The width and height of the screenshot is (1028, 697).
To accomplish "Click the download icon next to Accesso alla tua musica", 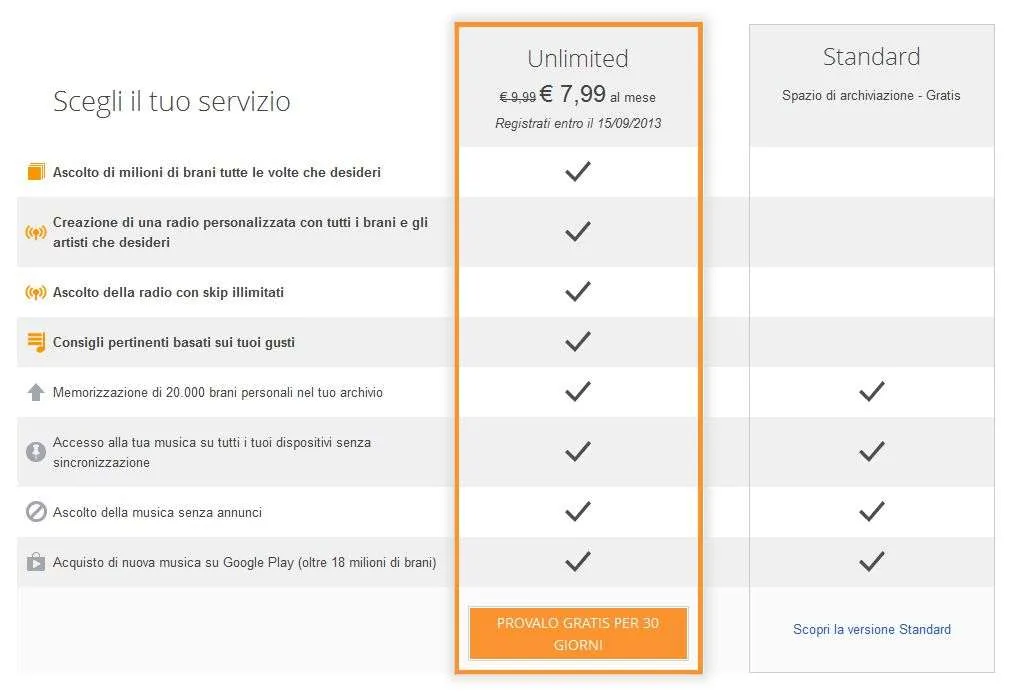I will [x=36, y=452].
